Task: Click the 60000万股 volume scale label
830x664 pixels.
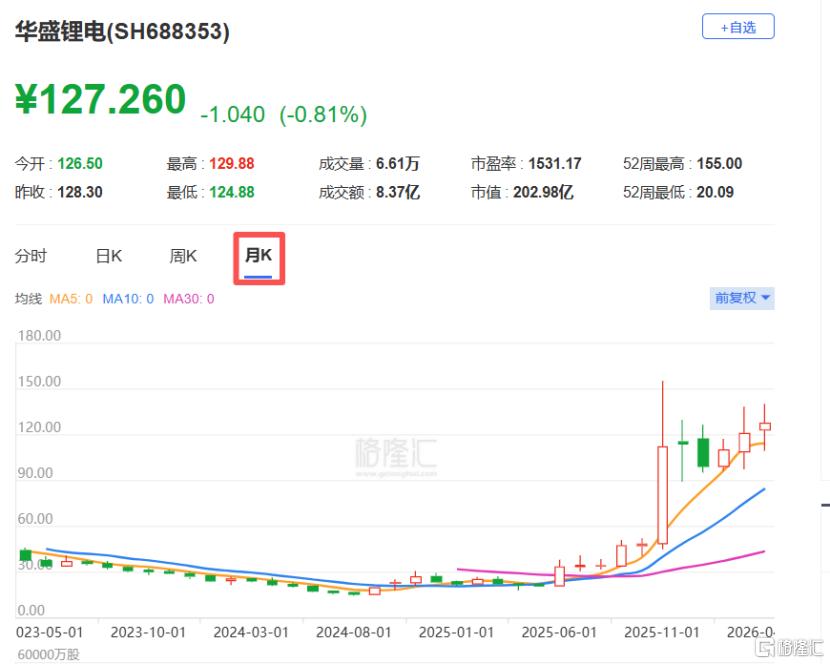Action: pos(48,654)
